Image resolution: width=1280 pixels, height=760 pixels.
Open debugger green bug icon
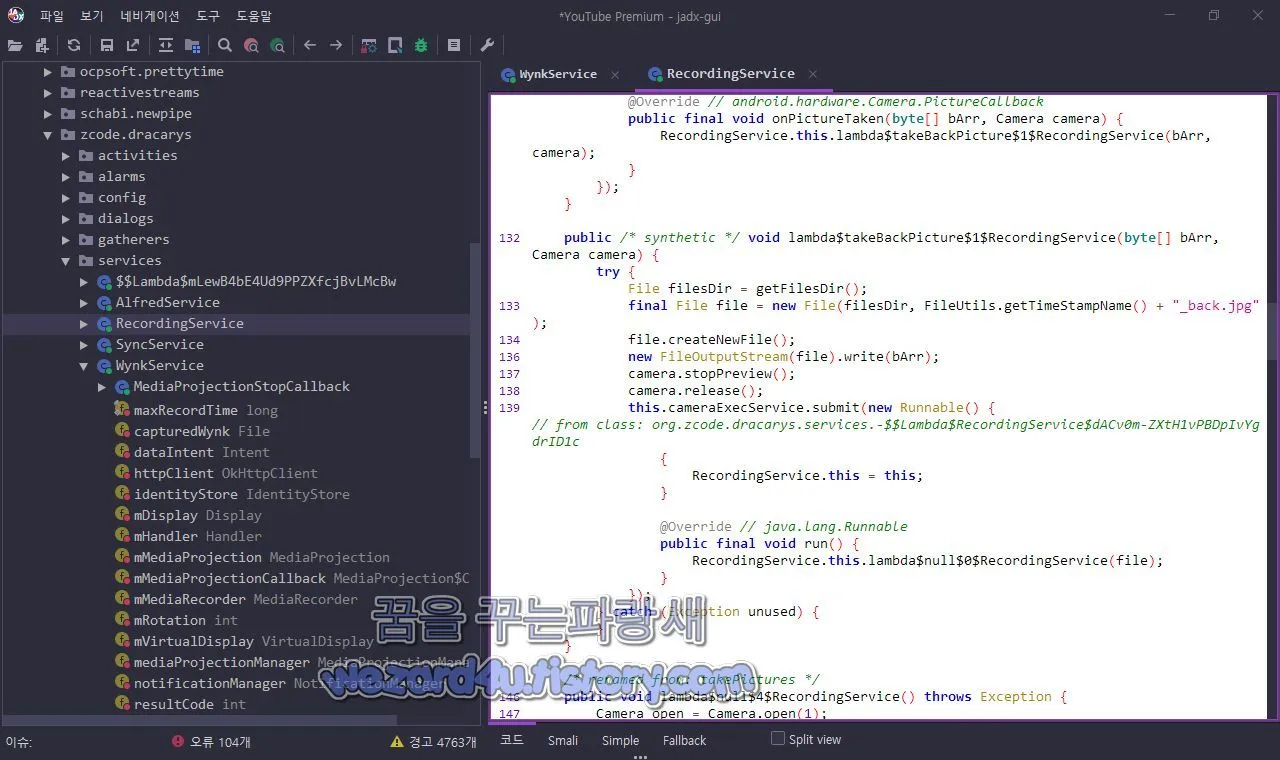coord(421,45)
